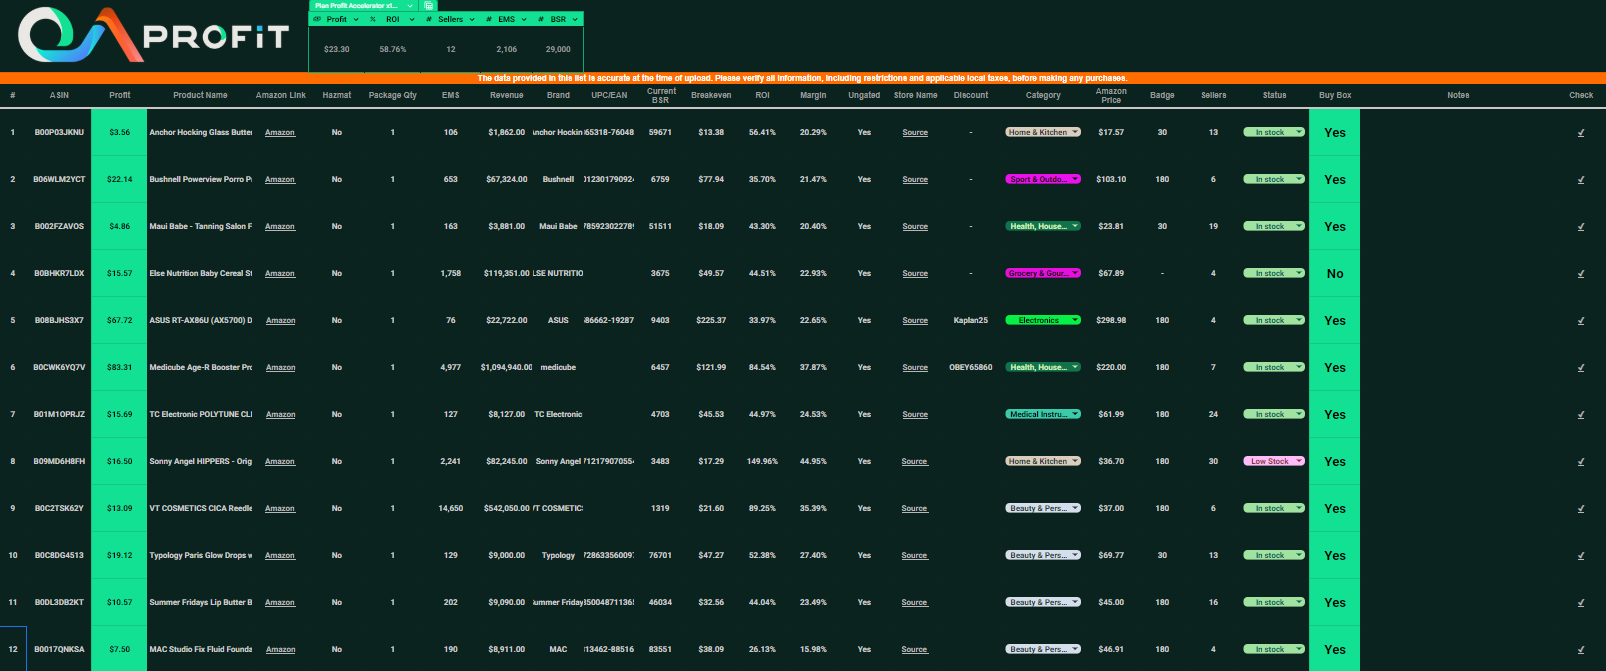The image size is (1606, 671).
Task: Toggle Check mark for Sonny Angel row
Action: pyautogui.click(x=1580, y=462)
